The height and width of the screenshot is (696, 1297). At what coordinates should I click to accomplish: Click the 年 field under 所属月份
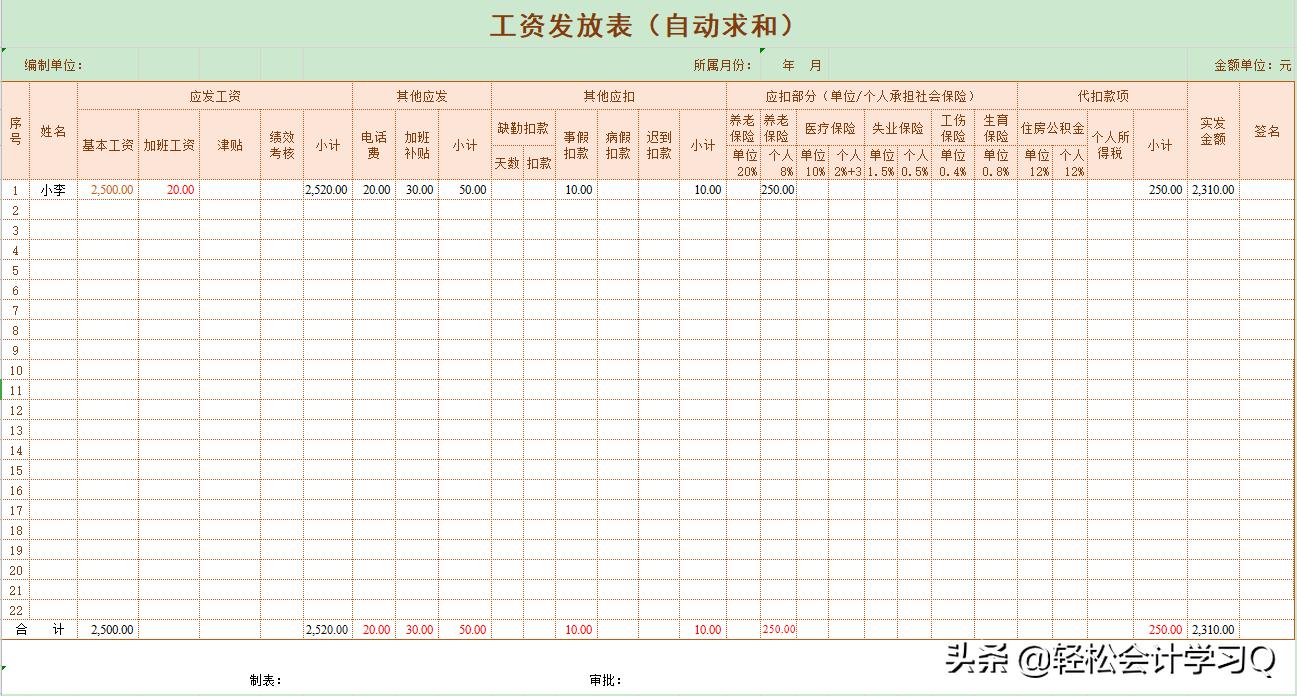click(789, 64)
